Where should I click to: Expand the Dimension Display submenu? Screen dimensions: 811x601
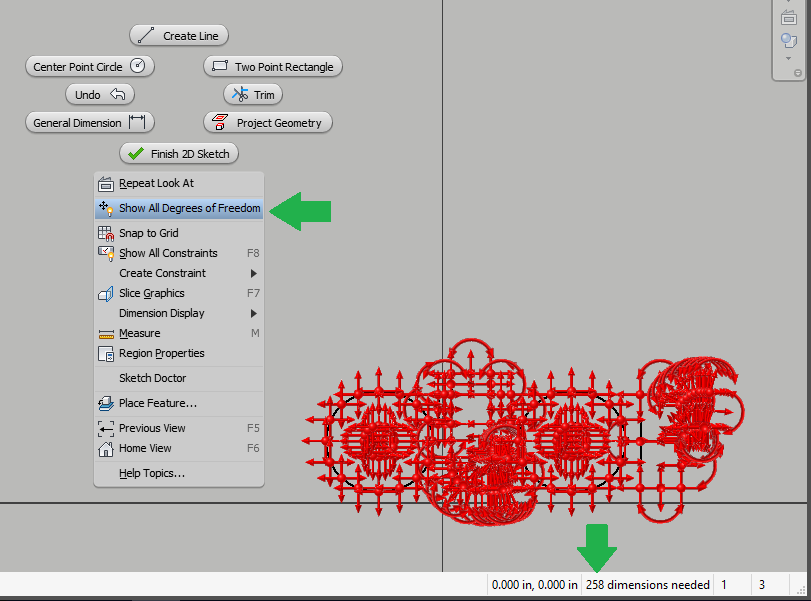tap(160, 313)
